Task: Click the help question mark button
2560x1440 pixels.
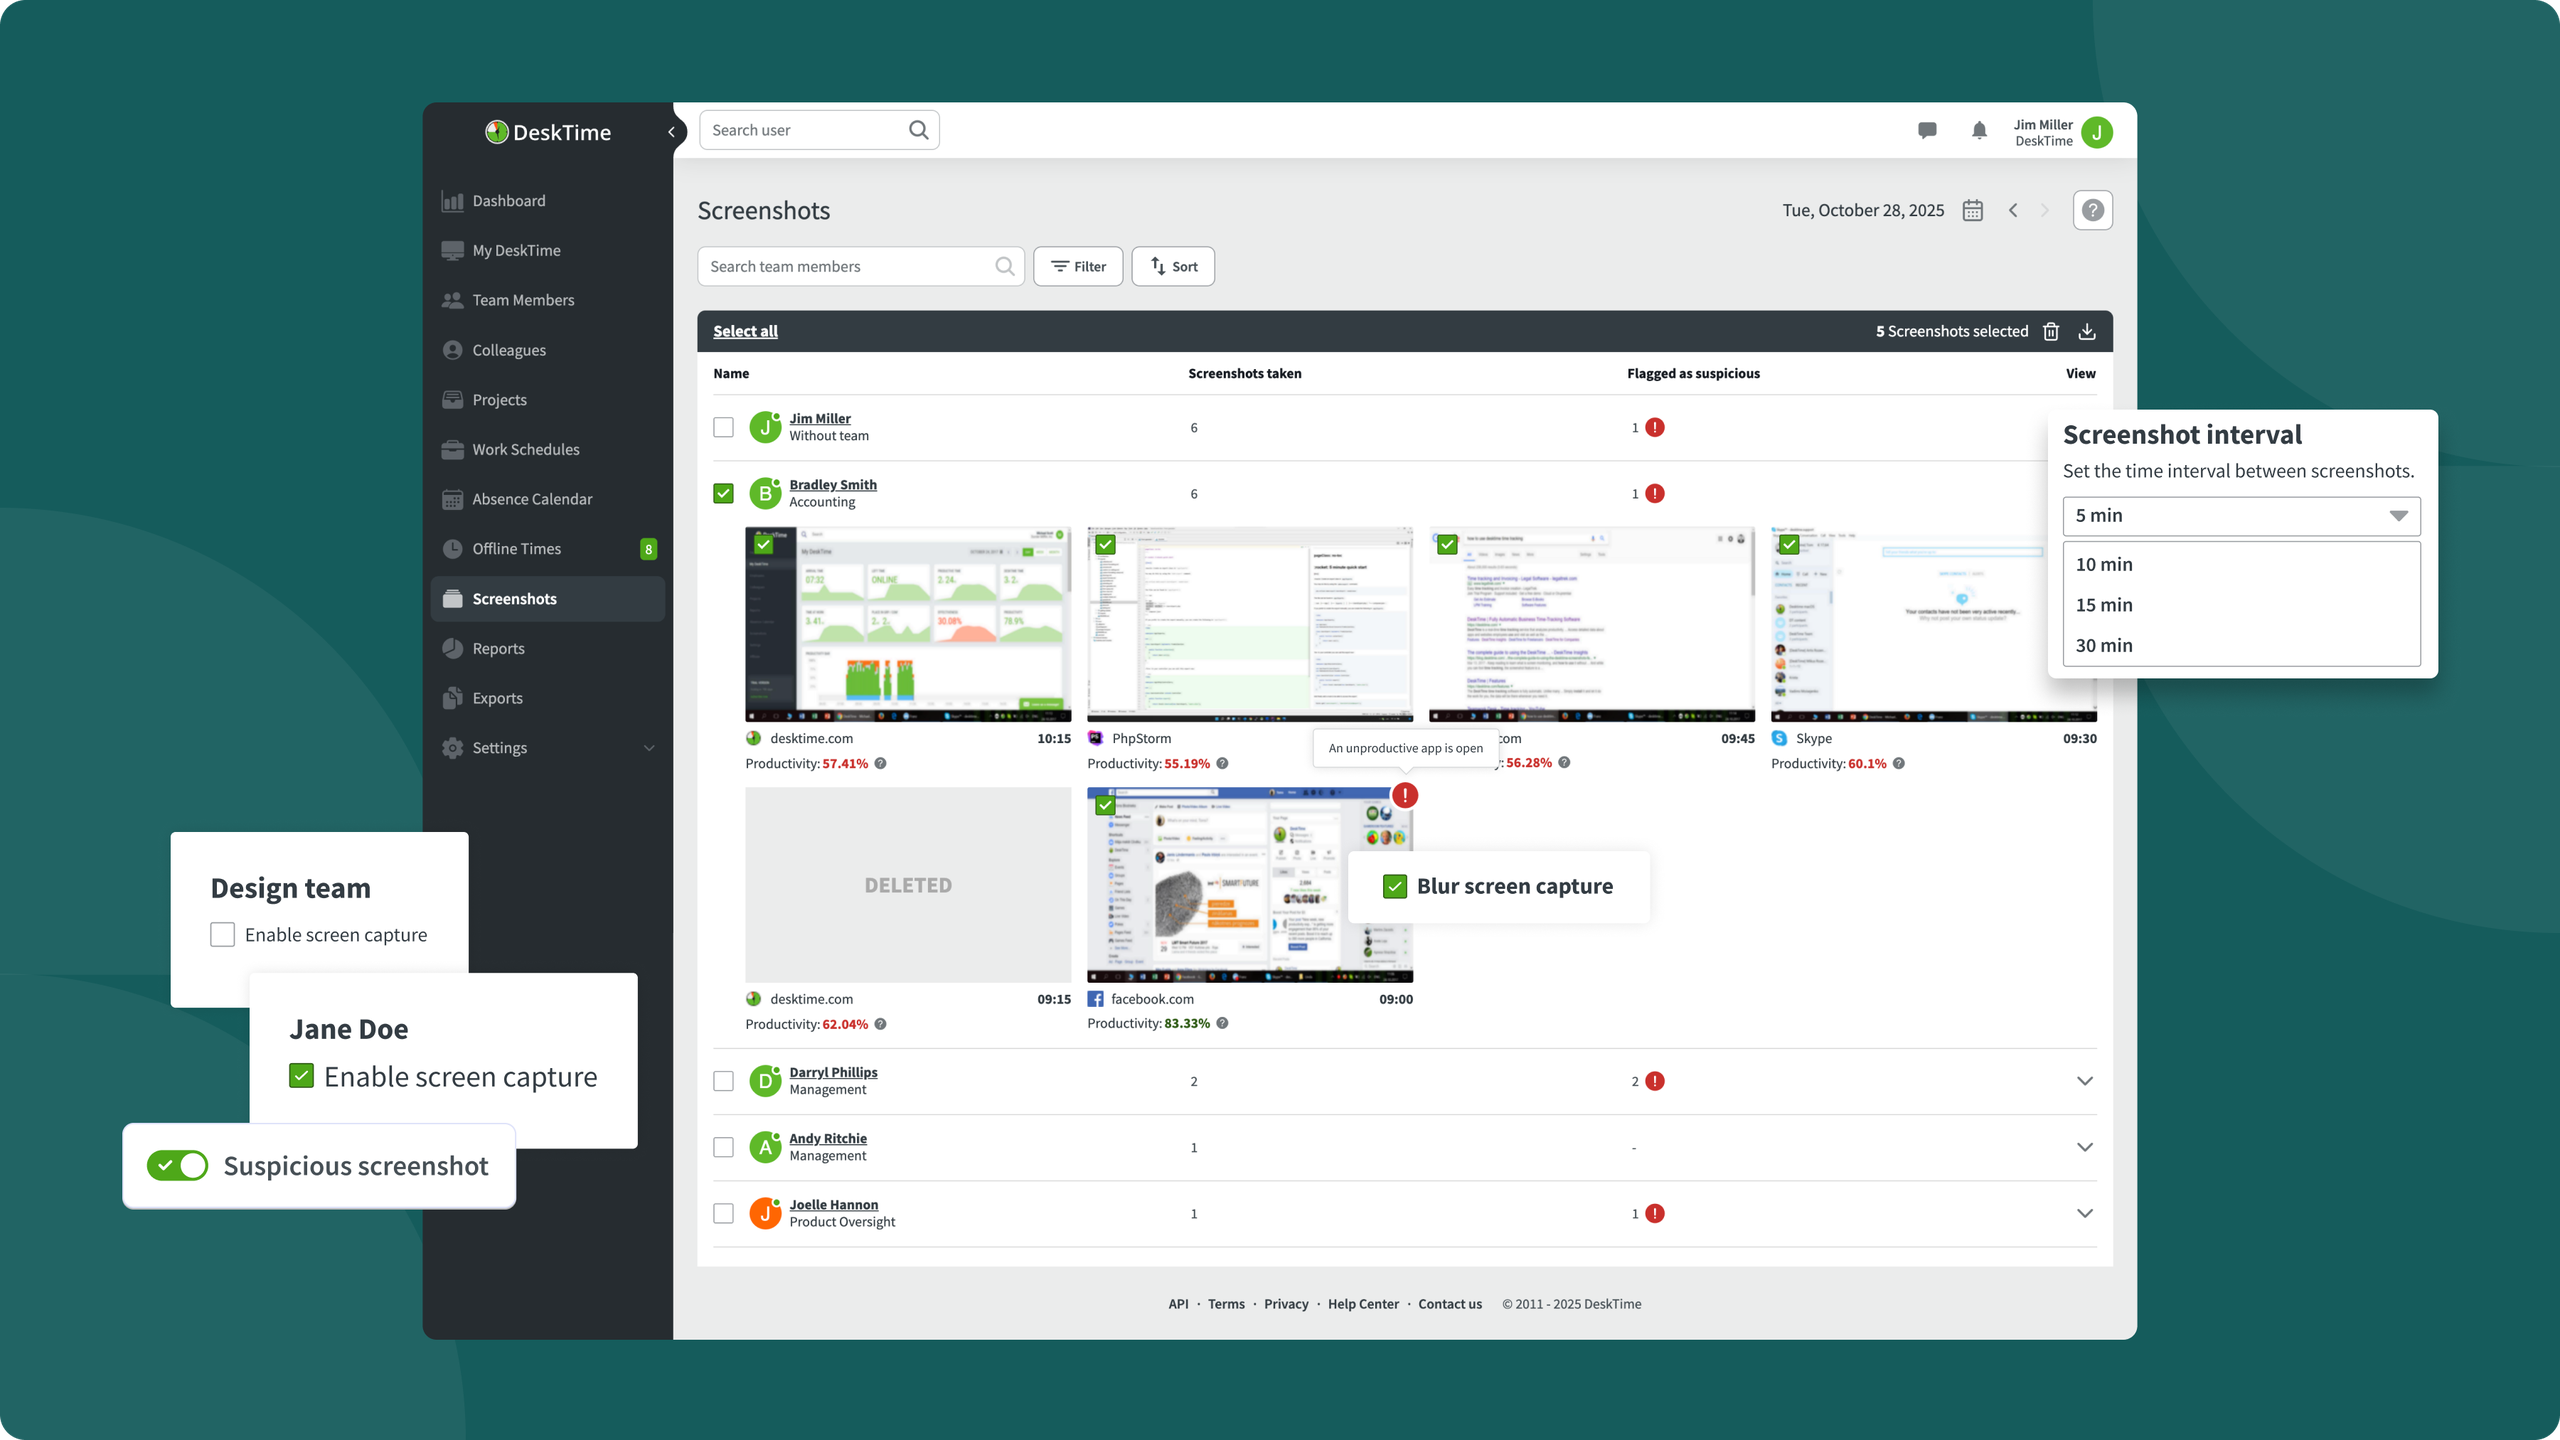Action: click(2092, 210)
